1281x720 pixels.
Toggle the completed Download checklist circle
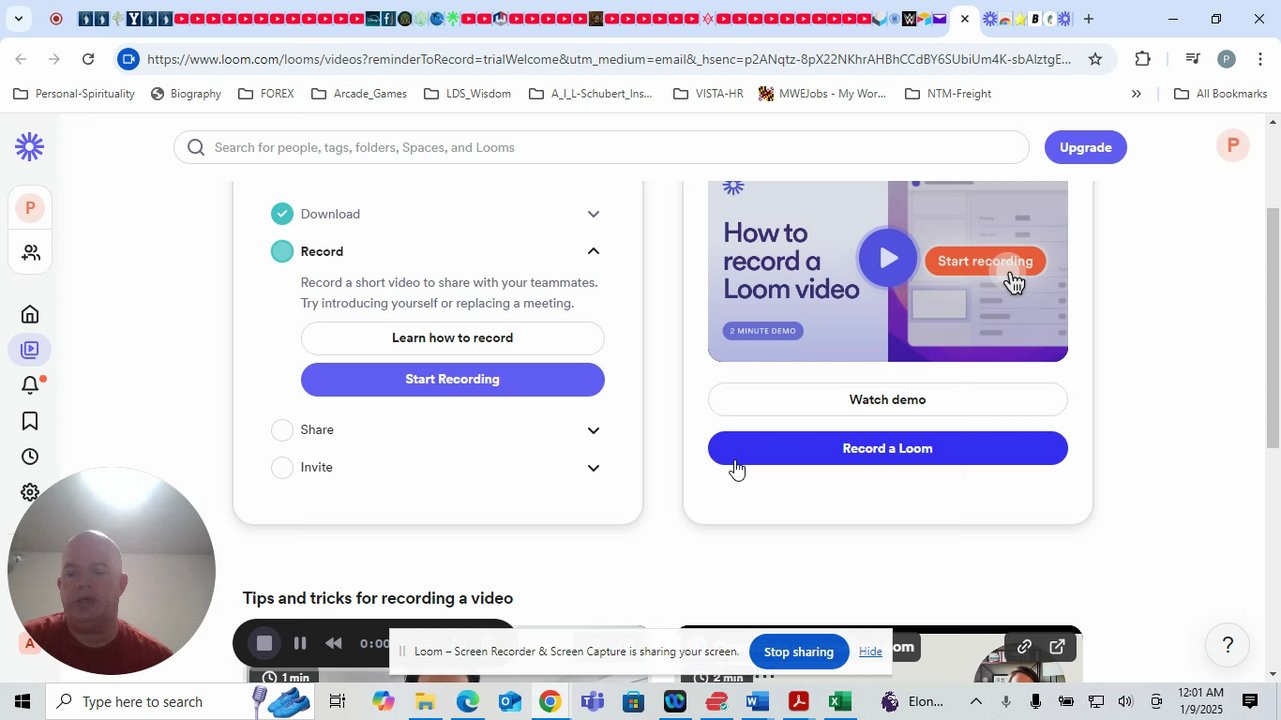tap(282, 214)
